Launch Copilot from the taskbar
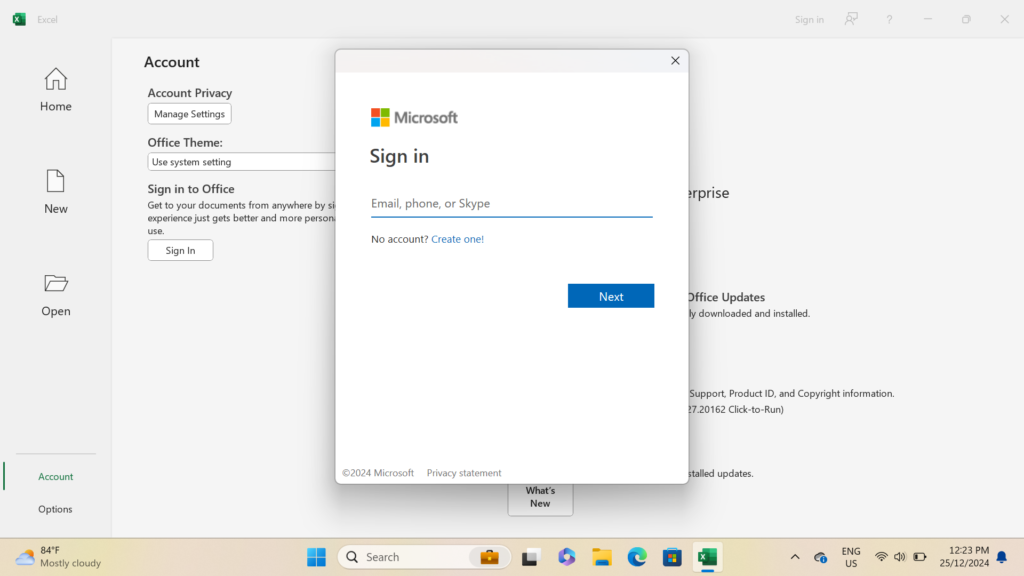This screenshot has height=576, width=1024. [566, 557]
